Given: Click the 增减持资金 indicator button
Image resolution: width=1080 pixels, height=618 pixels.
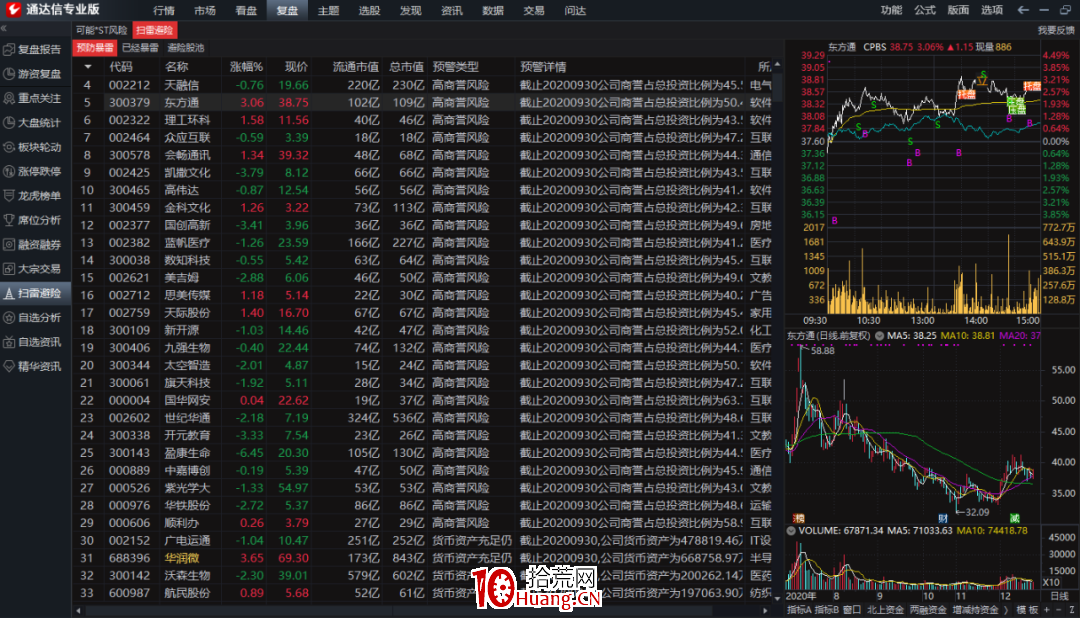Looking at the screenshot, I should 975,610.
